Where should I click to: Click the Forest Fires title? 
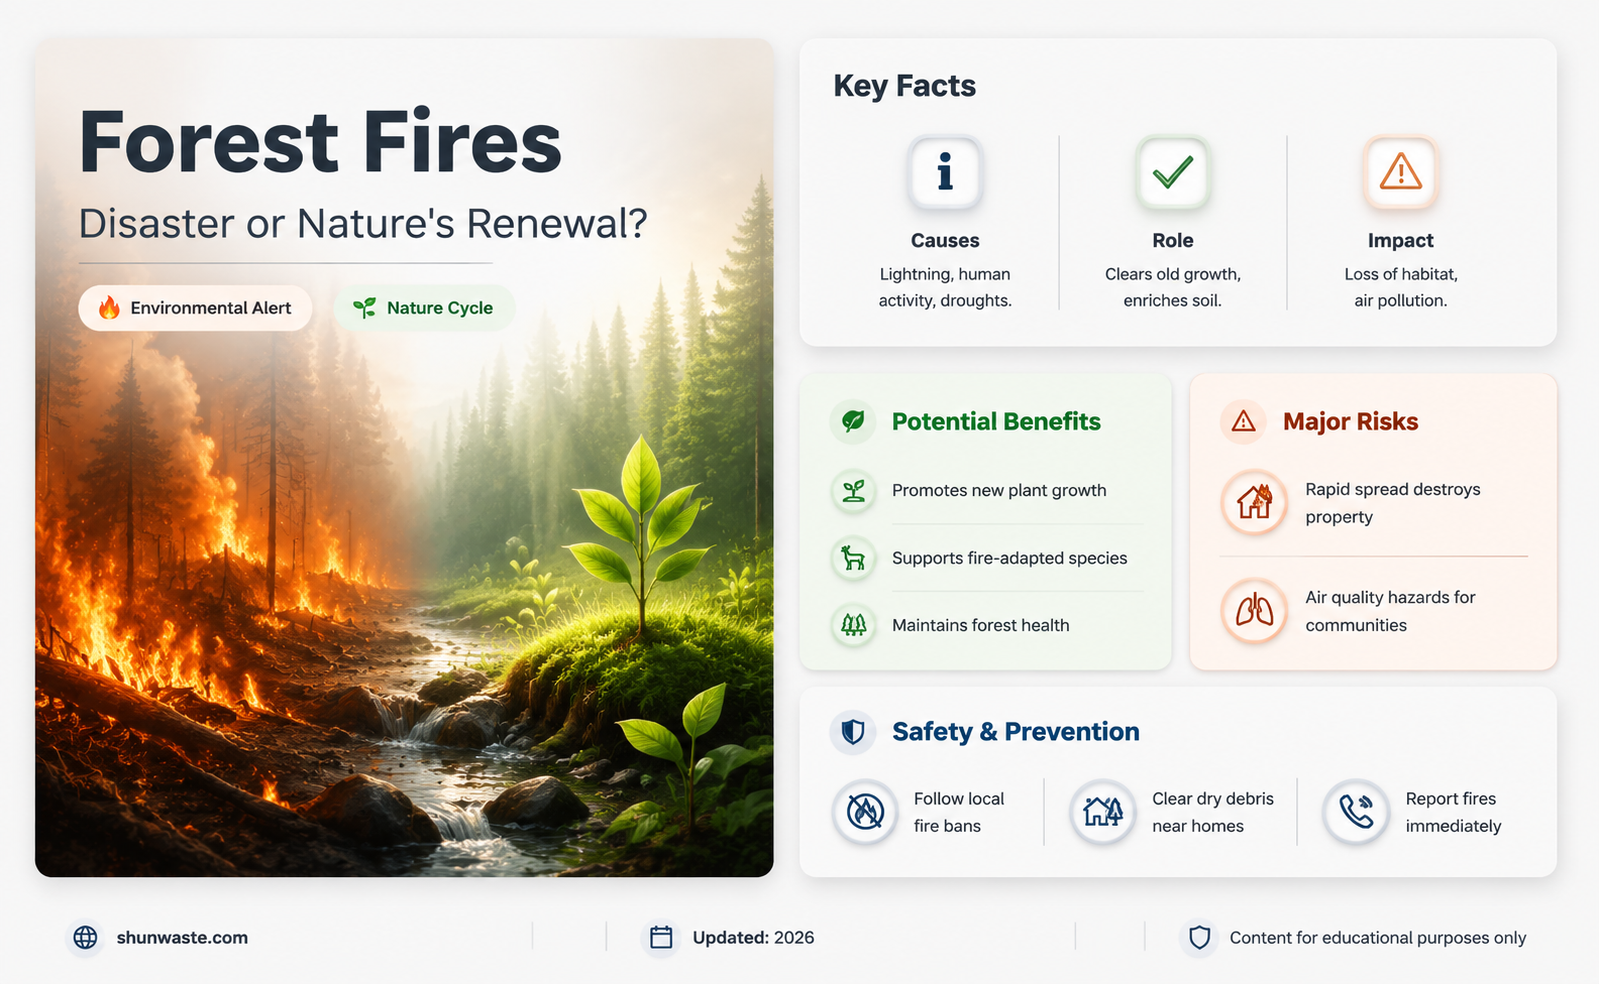[320, 141]
